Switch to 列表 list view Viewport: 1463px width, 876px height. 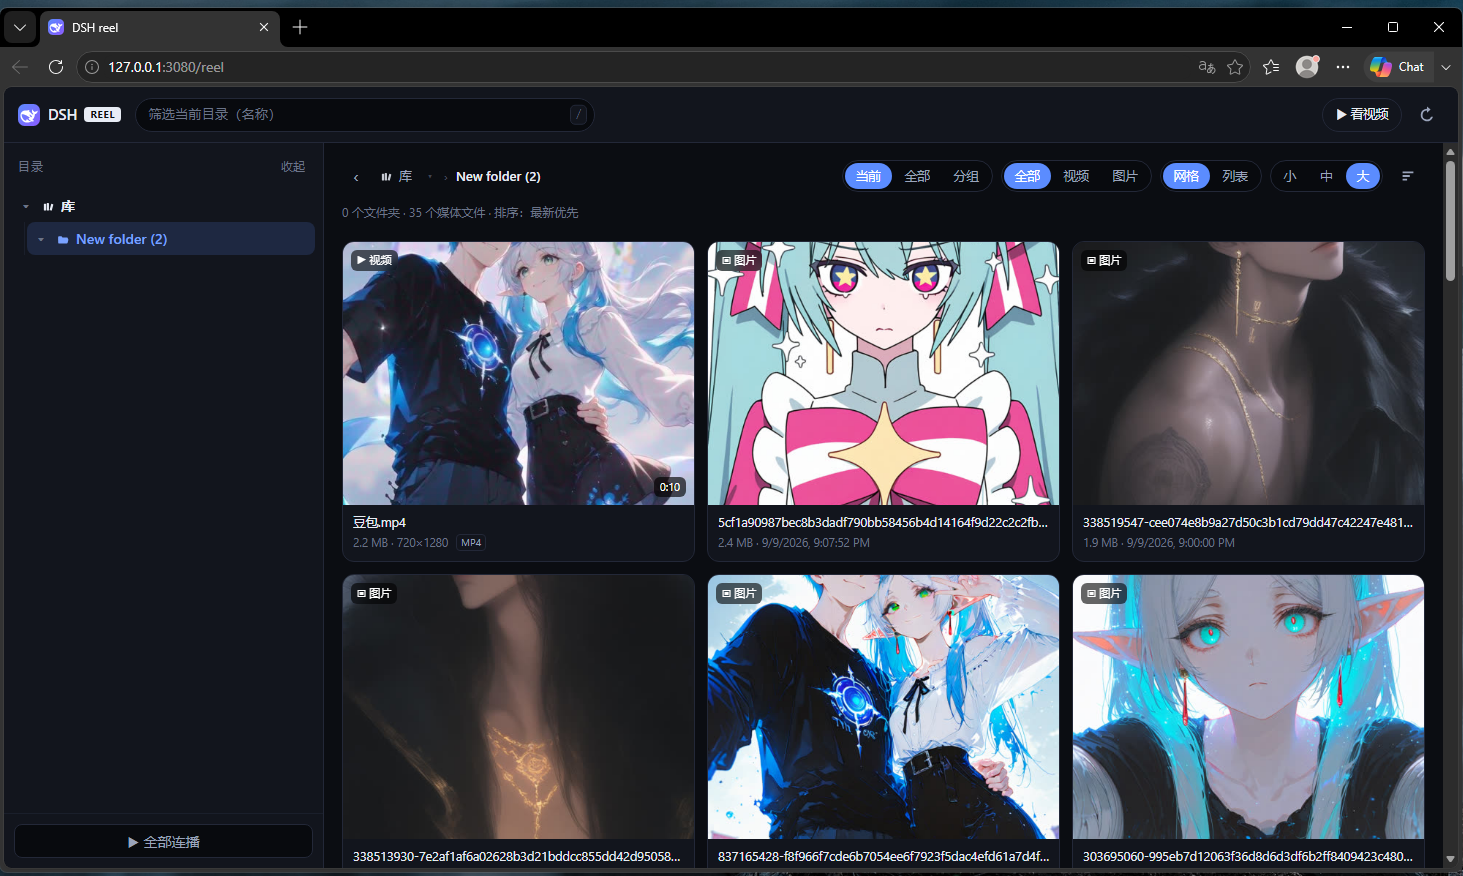point(1235,176)
